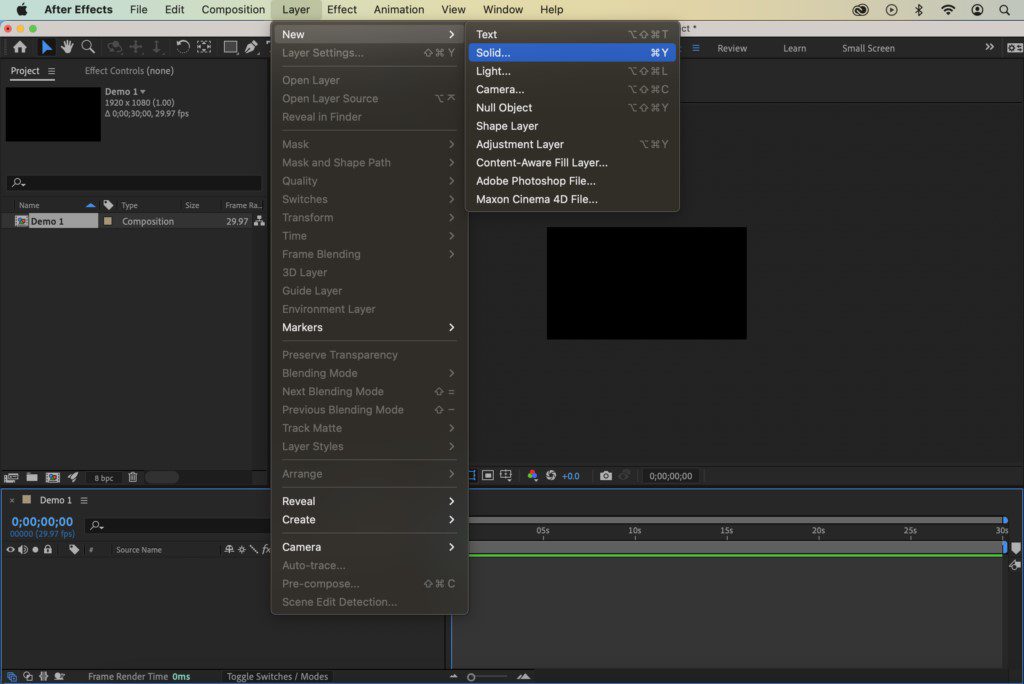Click the 8 bpc color depth button
This screenshot has height=684, width=1024.
click(103, 478)
